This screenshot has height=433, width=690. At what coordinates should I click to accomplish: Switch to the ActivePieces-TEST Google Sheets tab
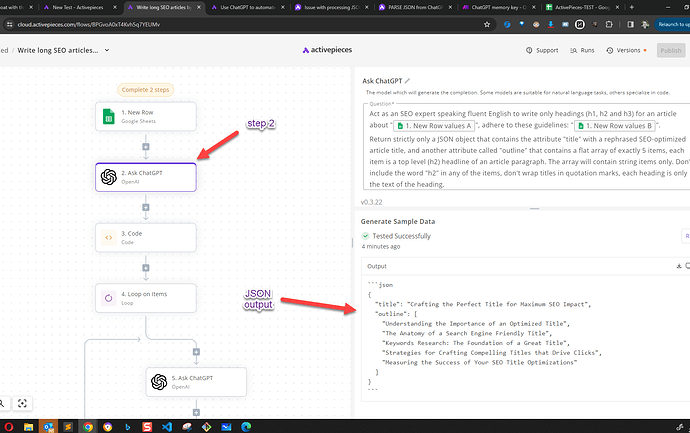point(582,7)
